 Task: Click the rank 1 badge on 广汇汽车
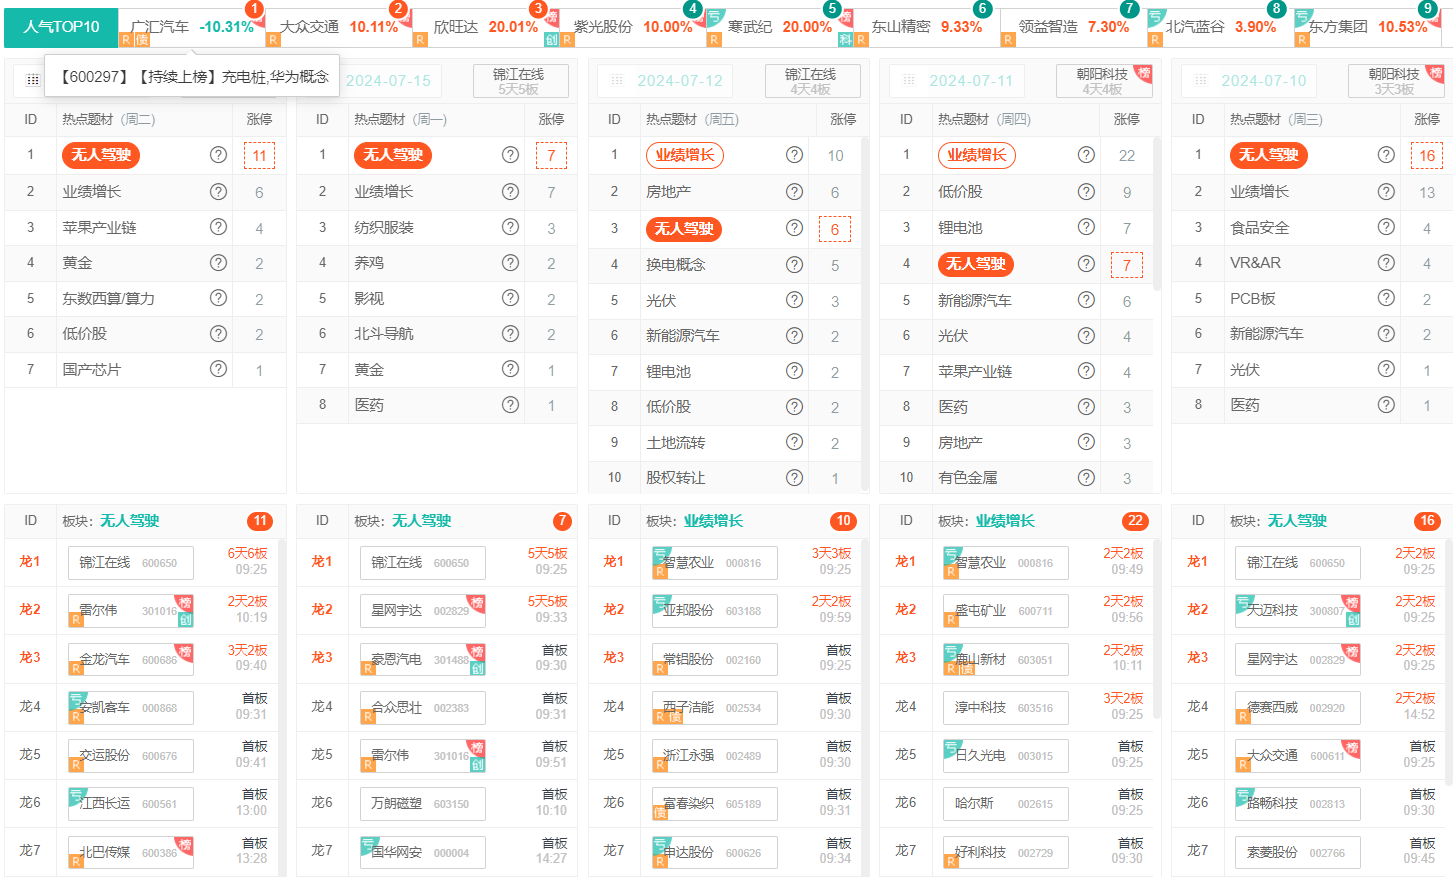pyautogui.click(x=255, y=9)
